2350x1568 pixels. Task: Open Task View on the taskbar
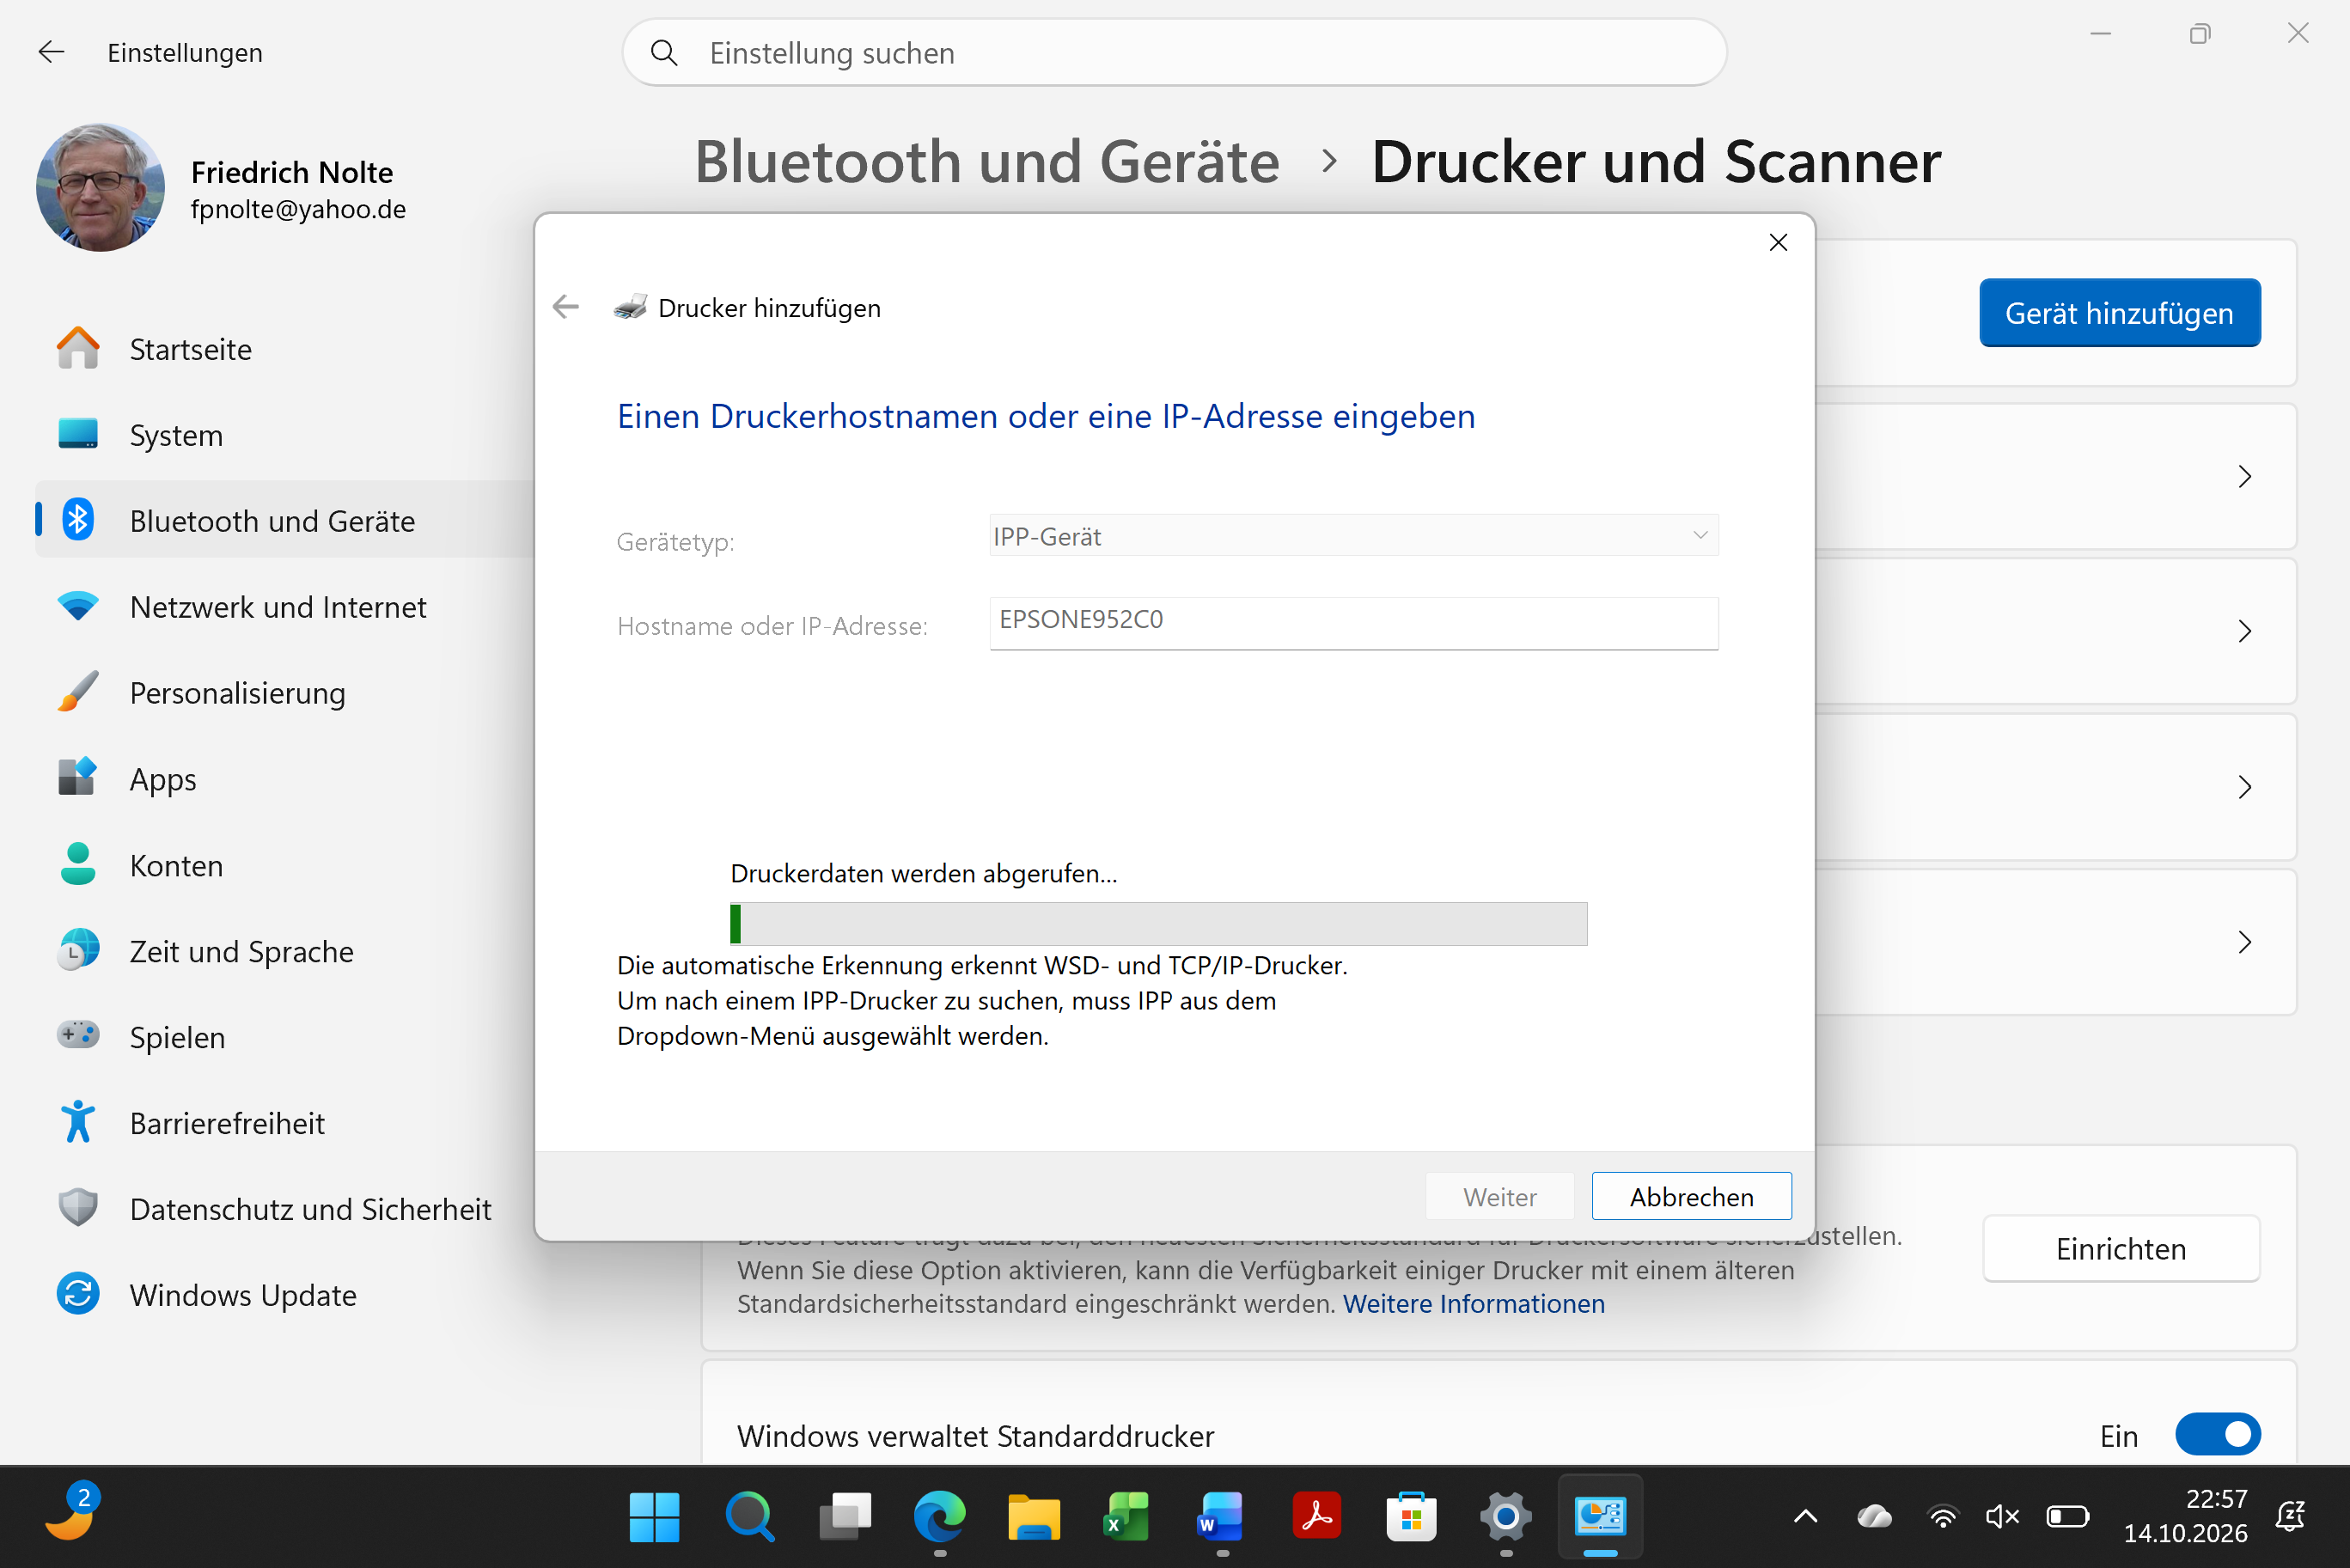[x=844, y=1517]
